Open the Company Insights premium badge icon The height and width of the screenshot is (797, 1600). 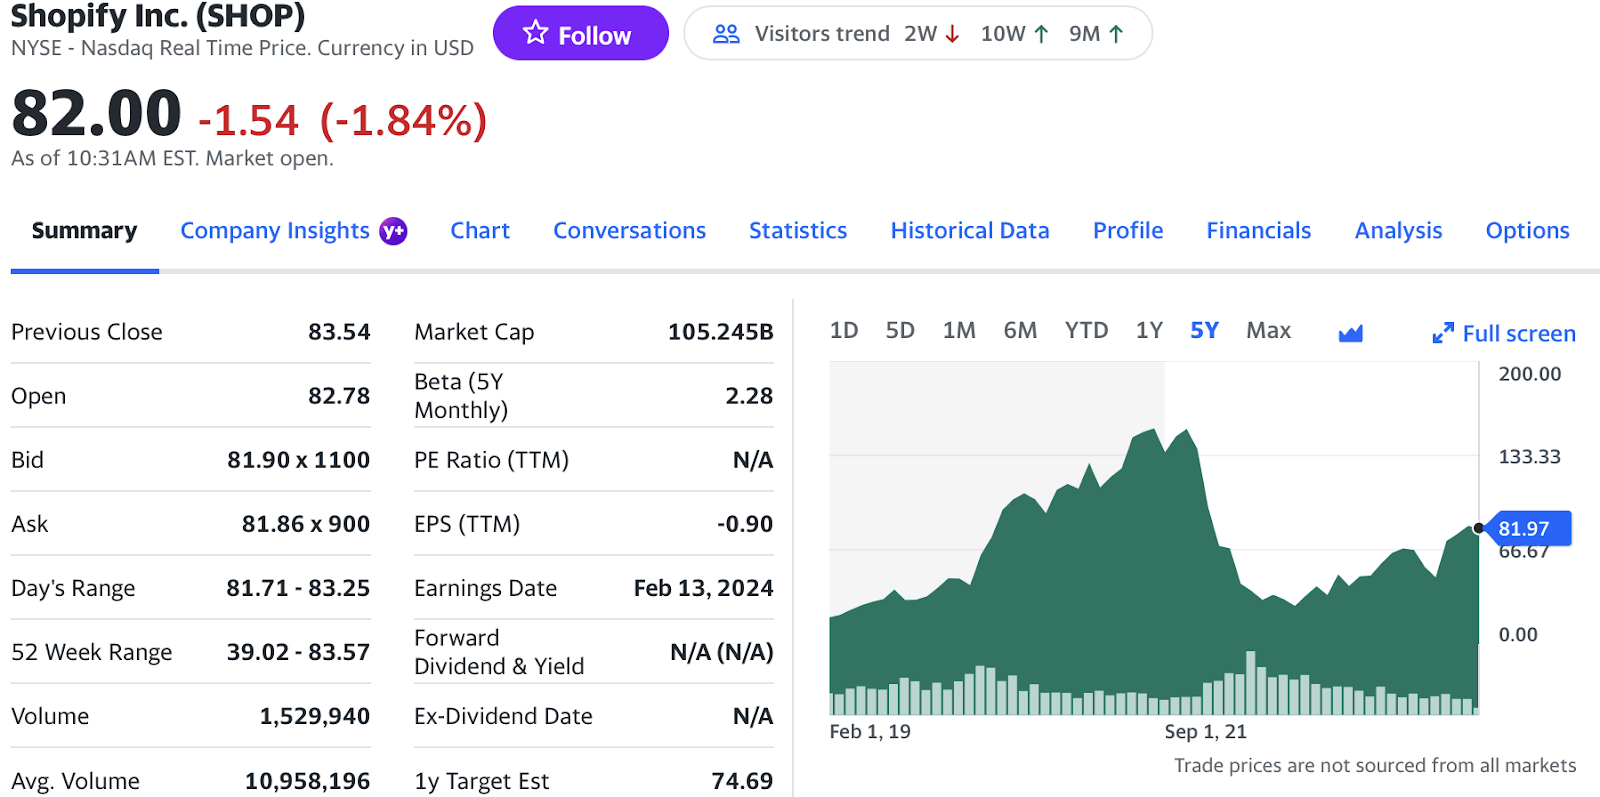click(x=393, y=231)
